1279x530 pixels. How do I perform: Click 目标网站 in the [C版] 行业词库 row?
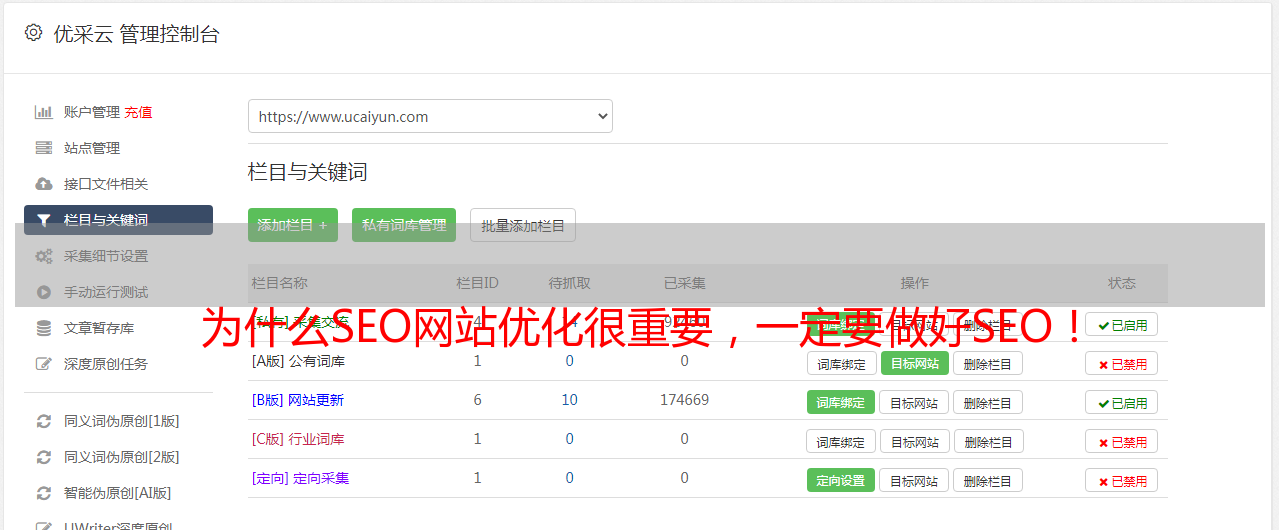[x=914, y=441]
